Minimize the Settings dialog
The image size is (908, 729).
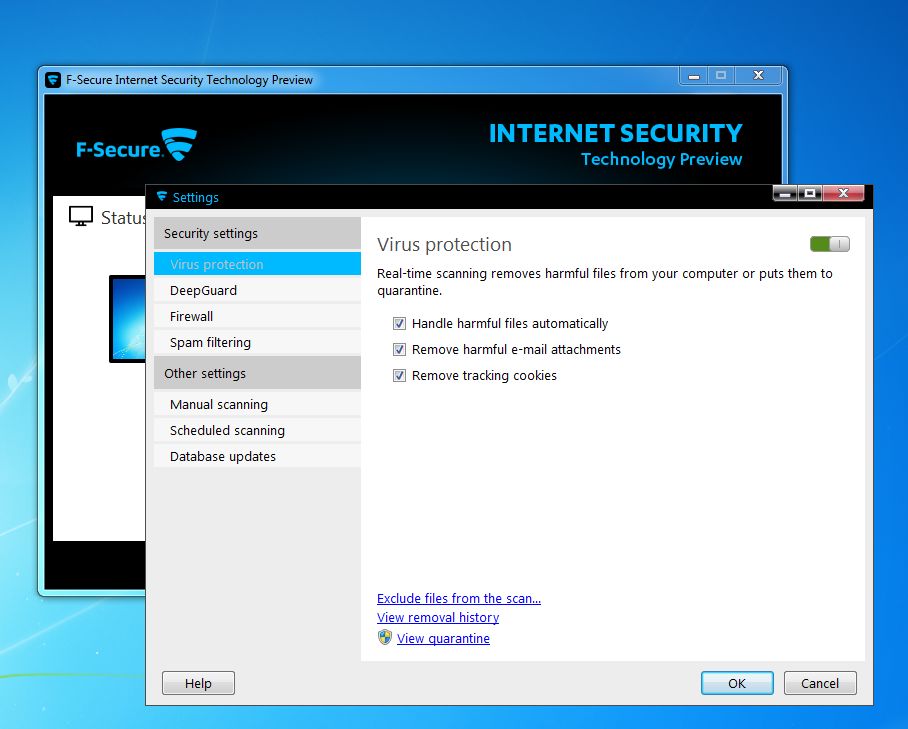[x=785, y=193]
